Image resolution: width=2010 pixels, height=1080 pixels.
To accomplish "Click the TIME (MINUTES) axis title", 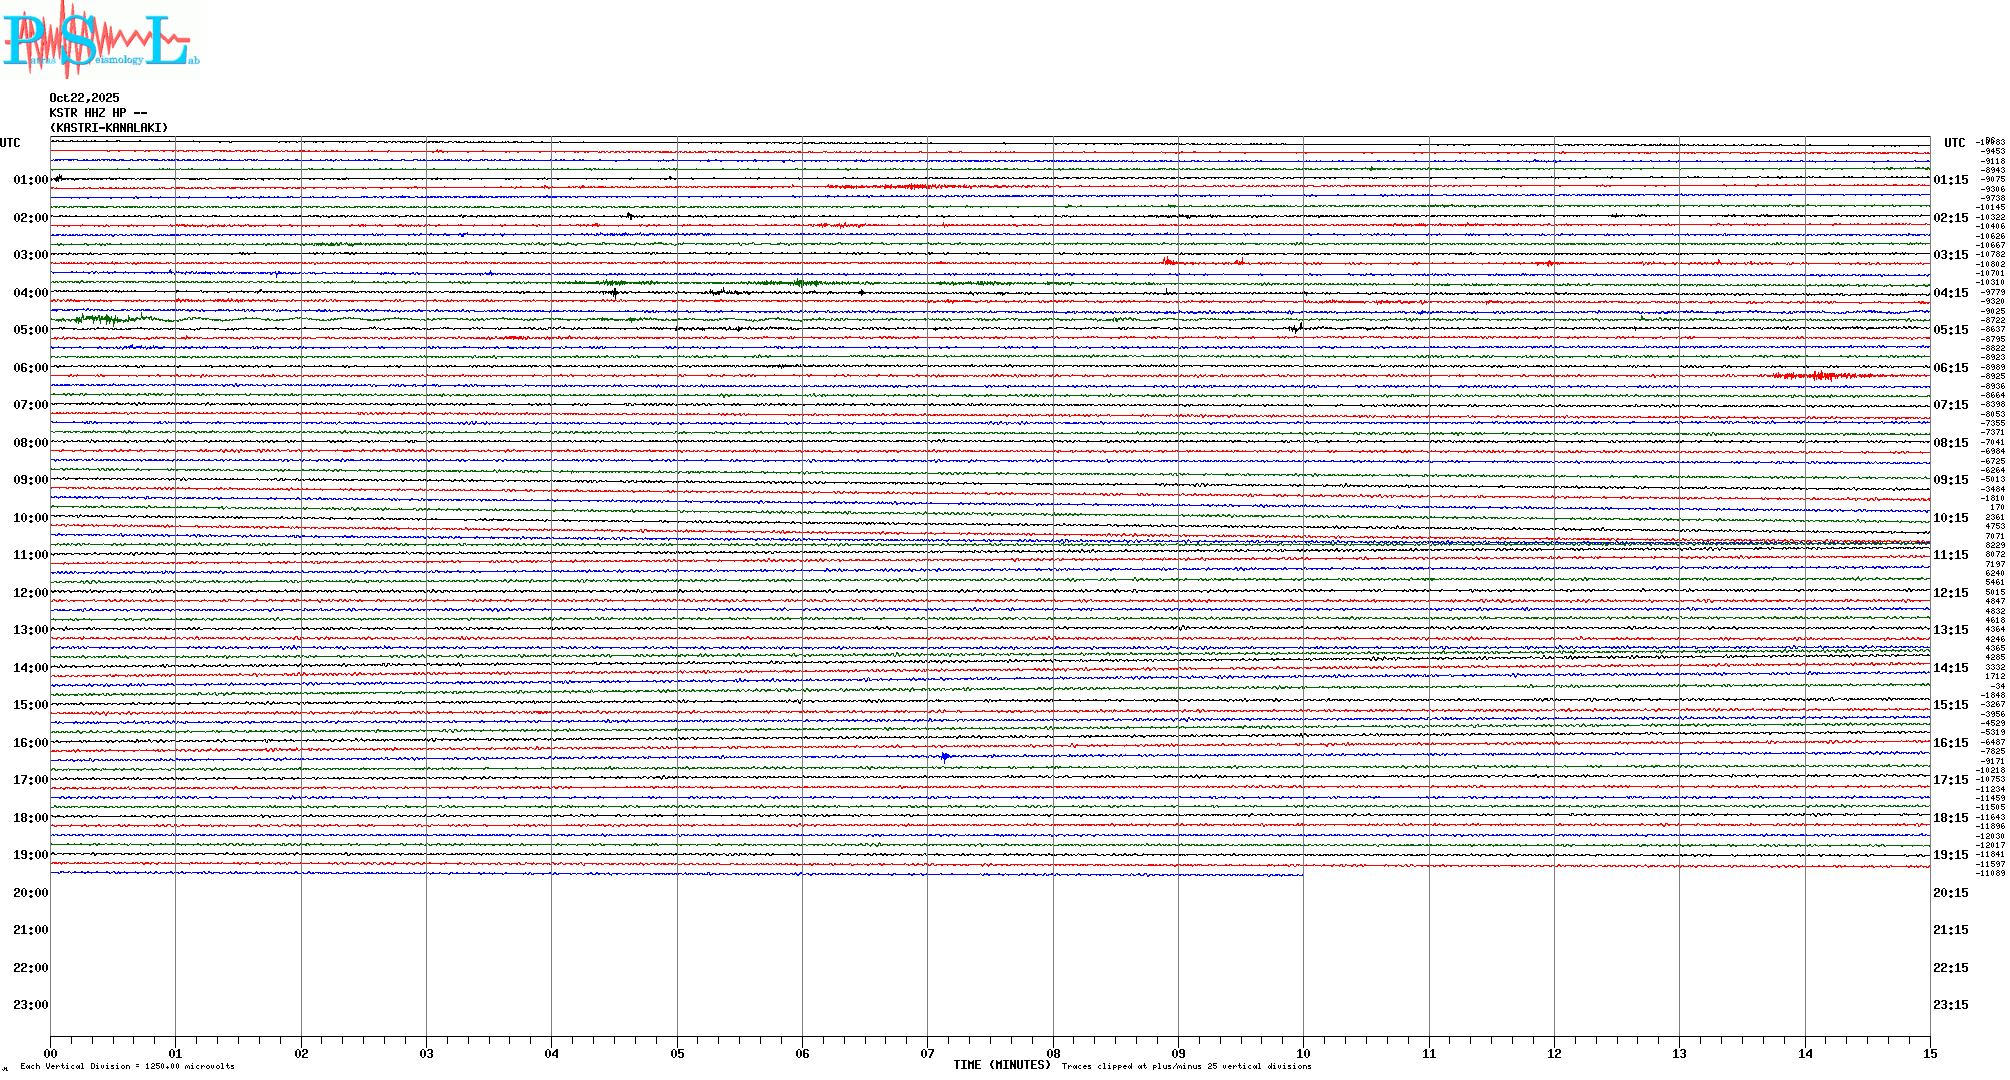I will click(1001, 1065).
